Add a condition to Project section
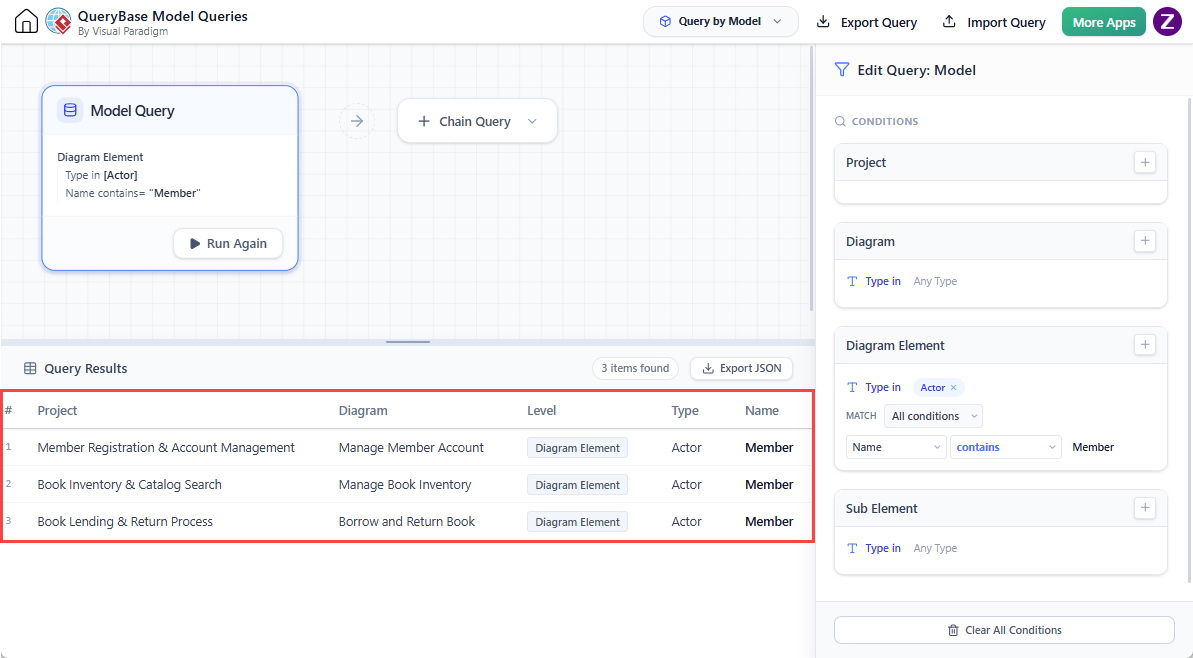 pos(1144,162)
